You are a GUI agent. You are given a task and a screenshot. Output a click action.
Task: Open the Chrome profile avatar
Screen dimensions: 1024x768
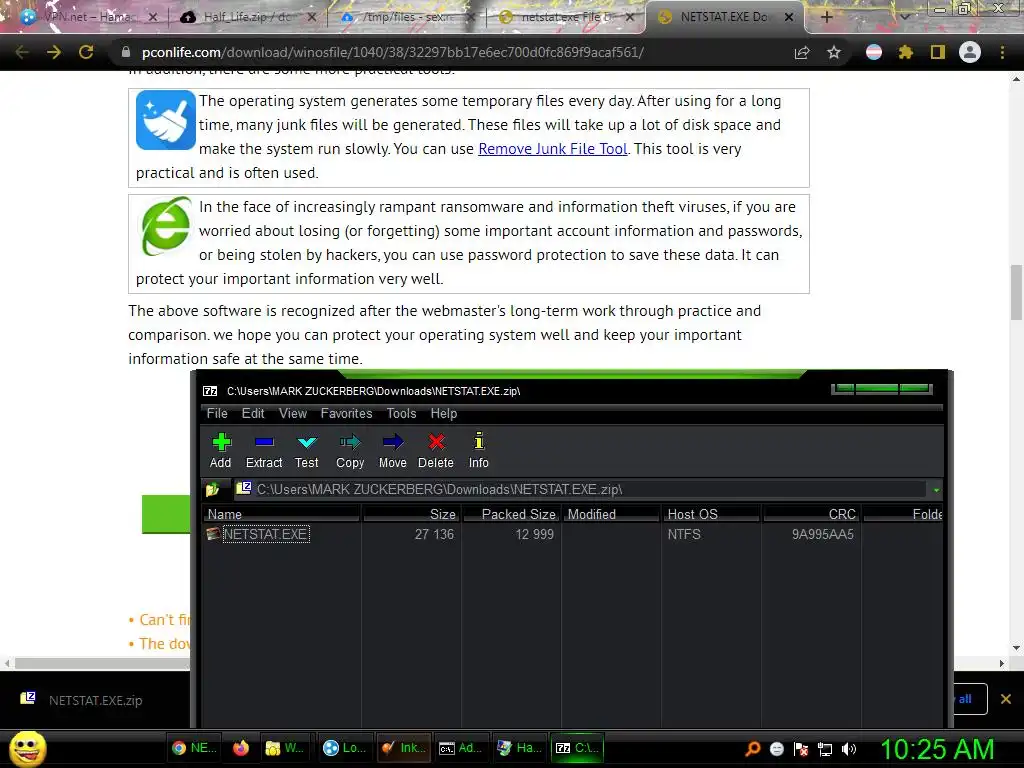[x=970, y=52]
